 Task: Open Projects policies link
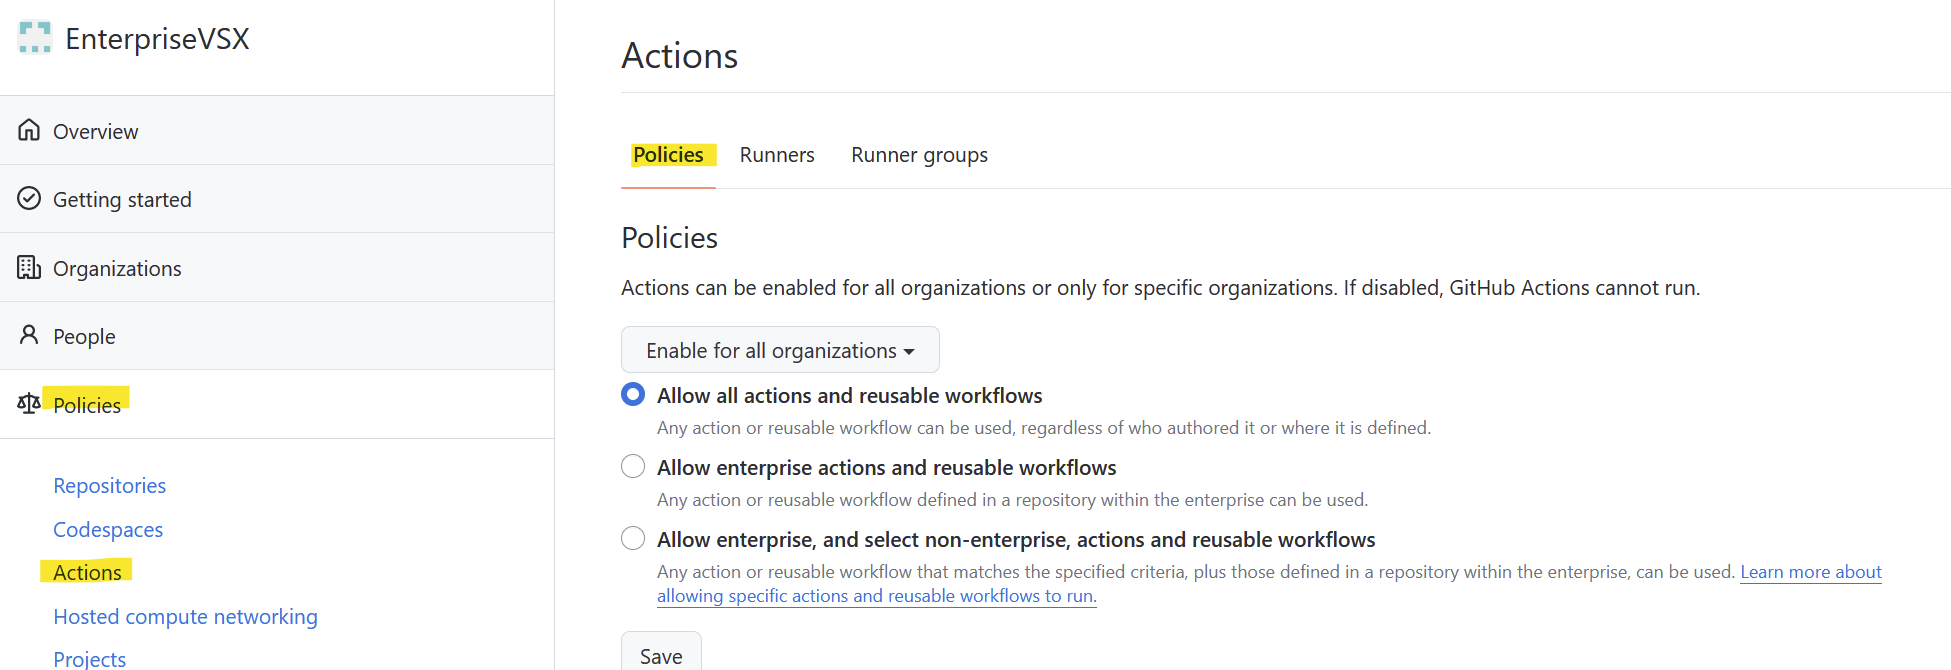(90, 658)
